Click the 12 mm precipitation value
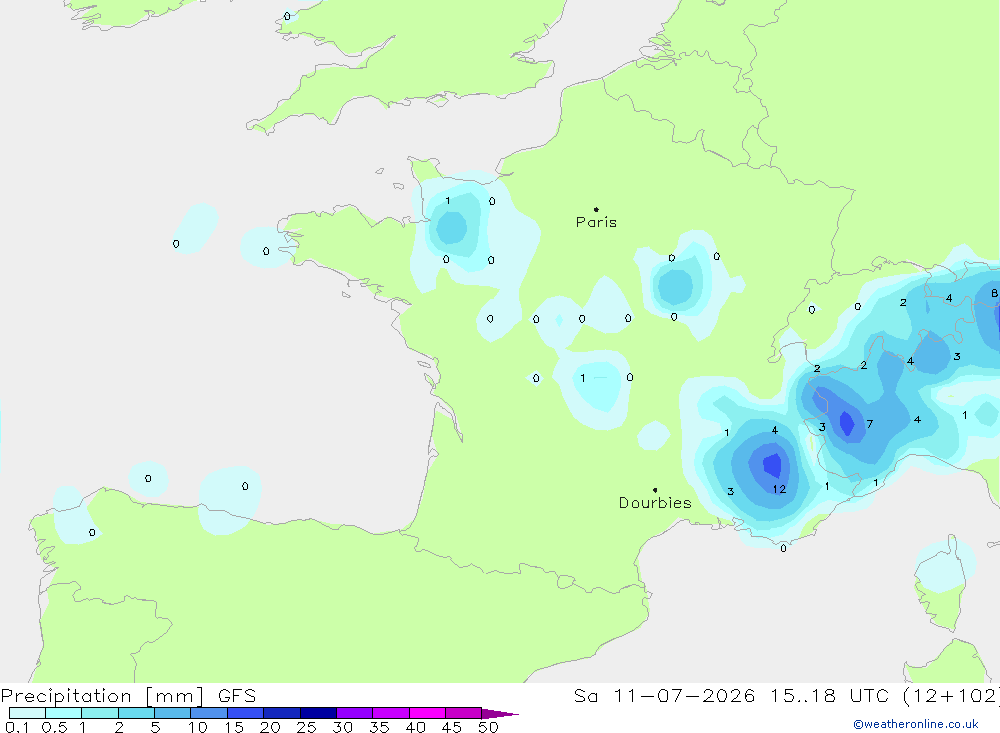The image size is (1000, 733). [779, 489]
